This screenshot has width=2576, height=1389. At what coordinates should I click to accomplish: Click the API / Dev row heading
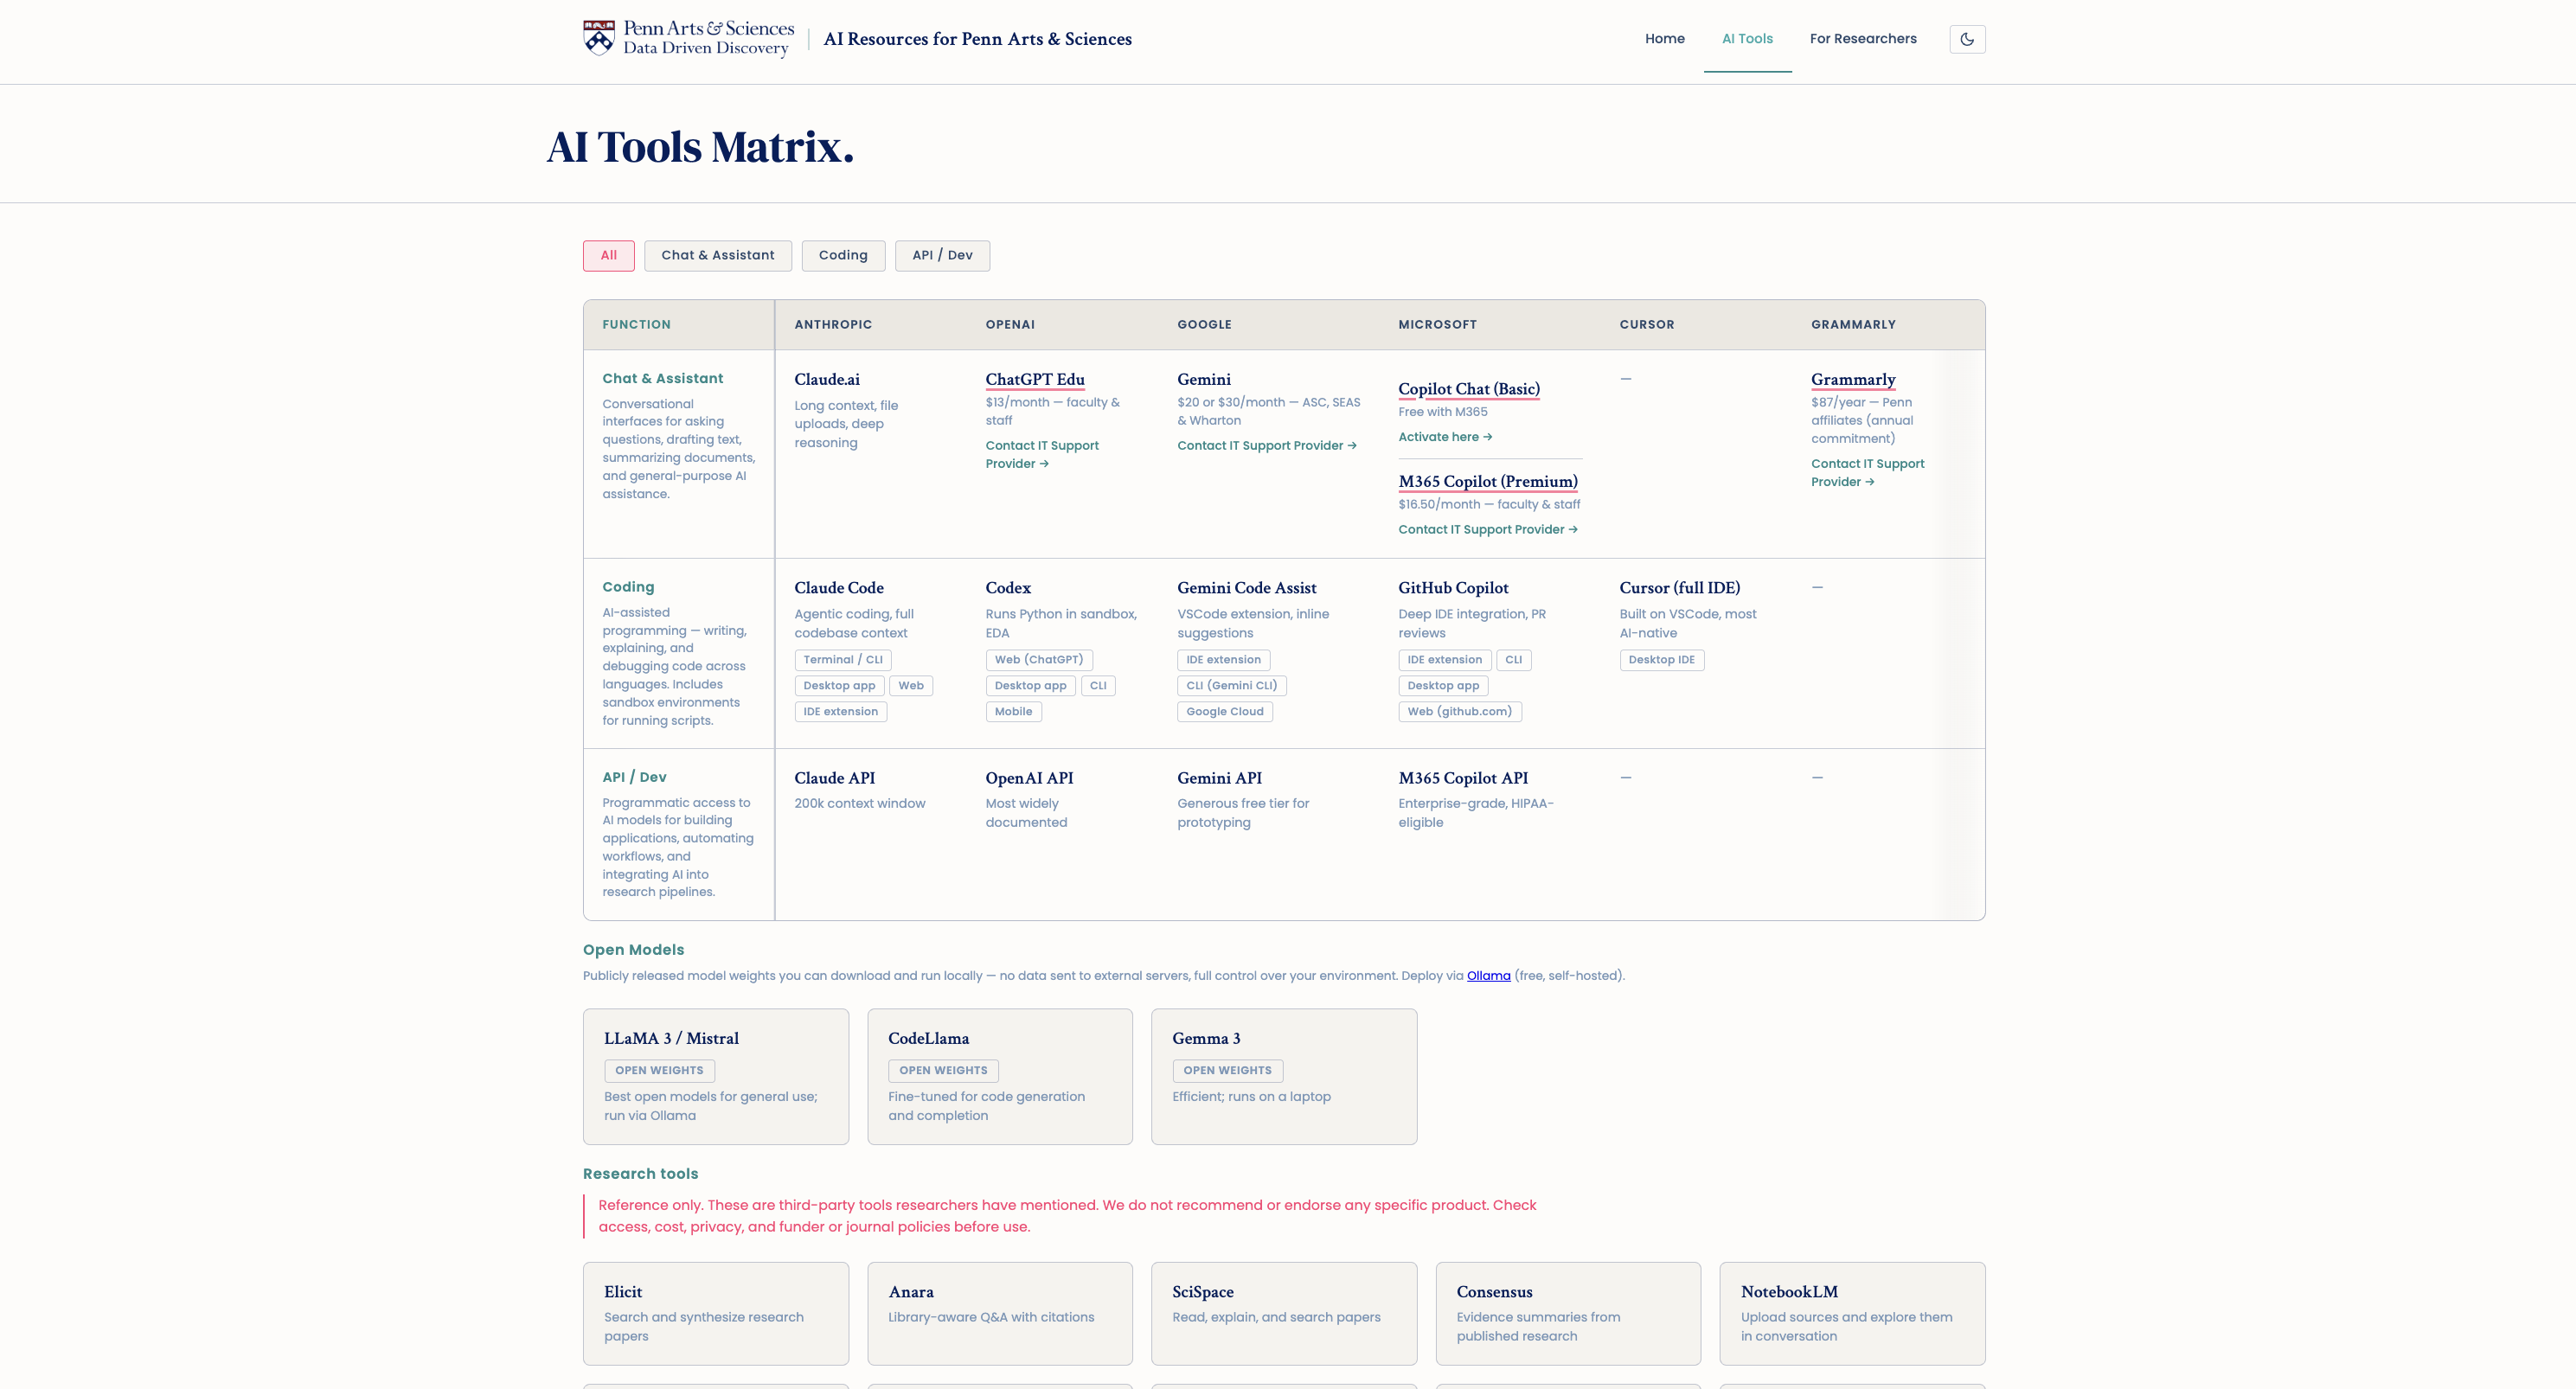click(634, 777)
